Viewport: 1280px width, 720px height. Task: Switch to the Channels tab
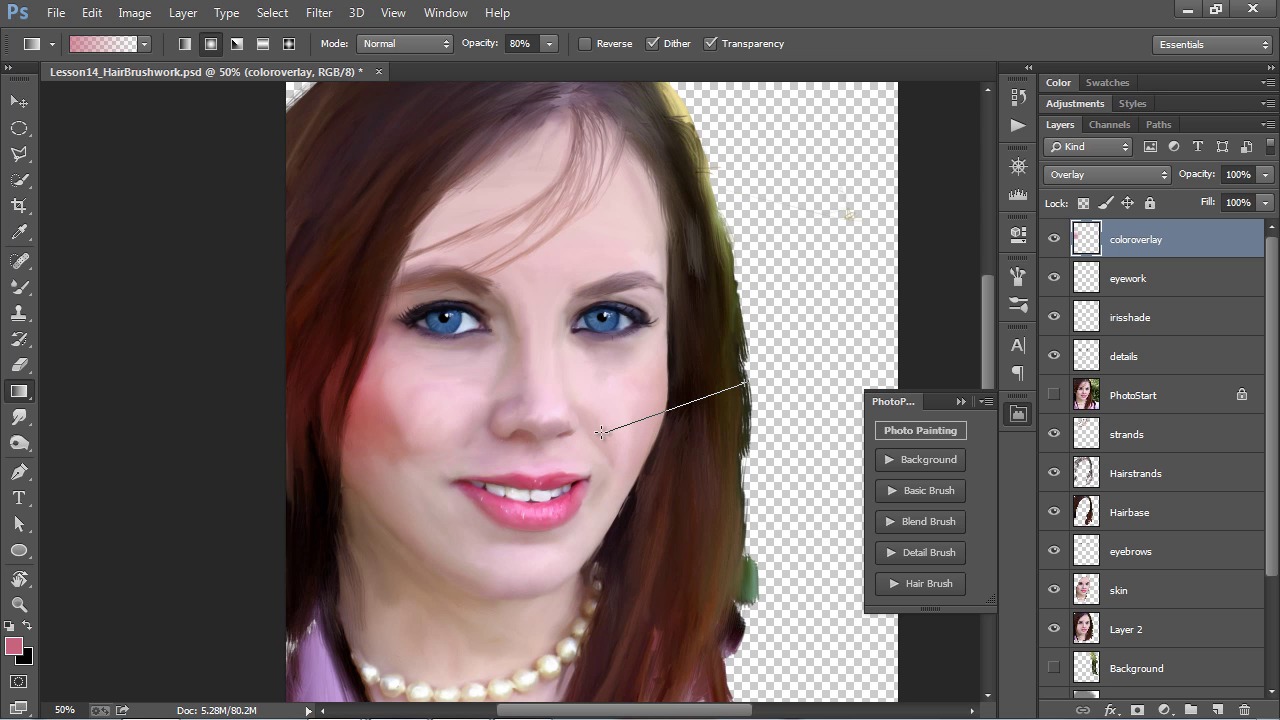coord(1109,125)
